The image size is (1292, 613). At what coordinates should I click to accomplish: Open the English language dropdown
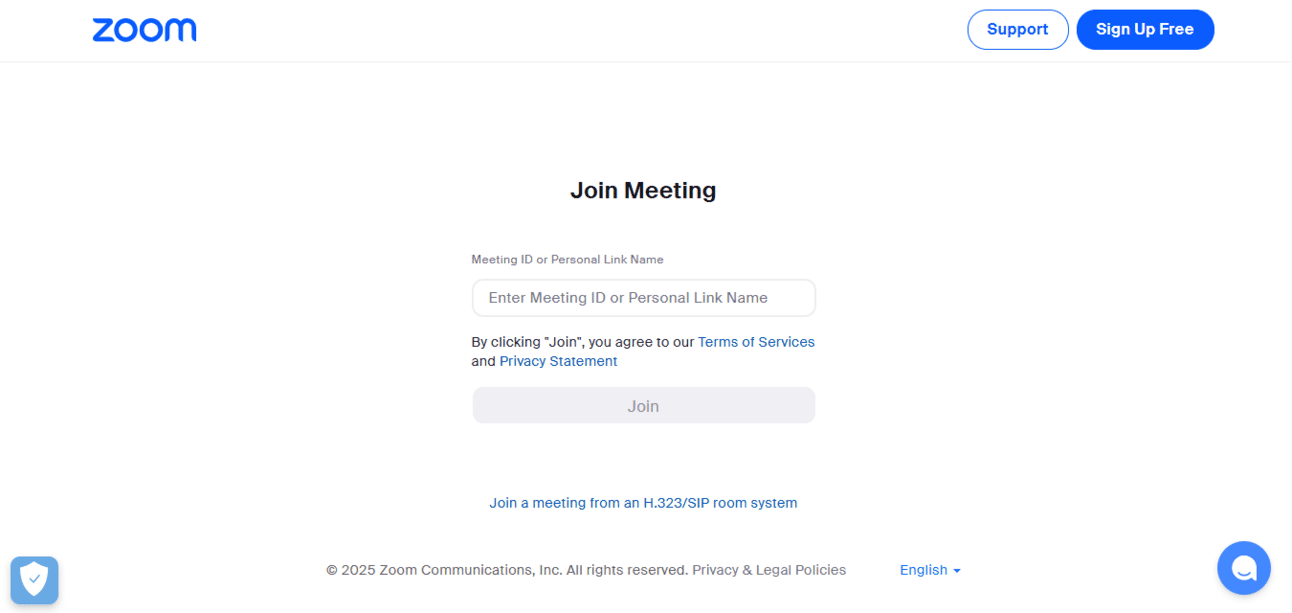tap(930, 570)
